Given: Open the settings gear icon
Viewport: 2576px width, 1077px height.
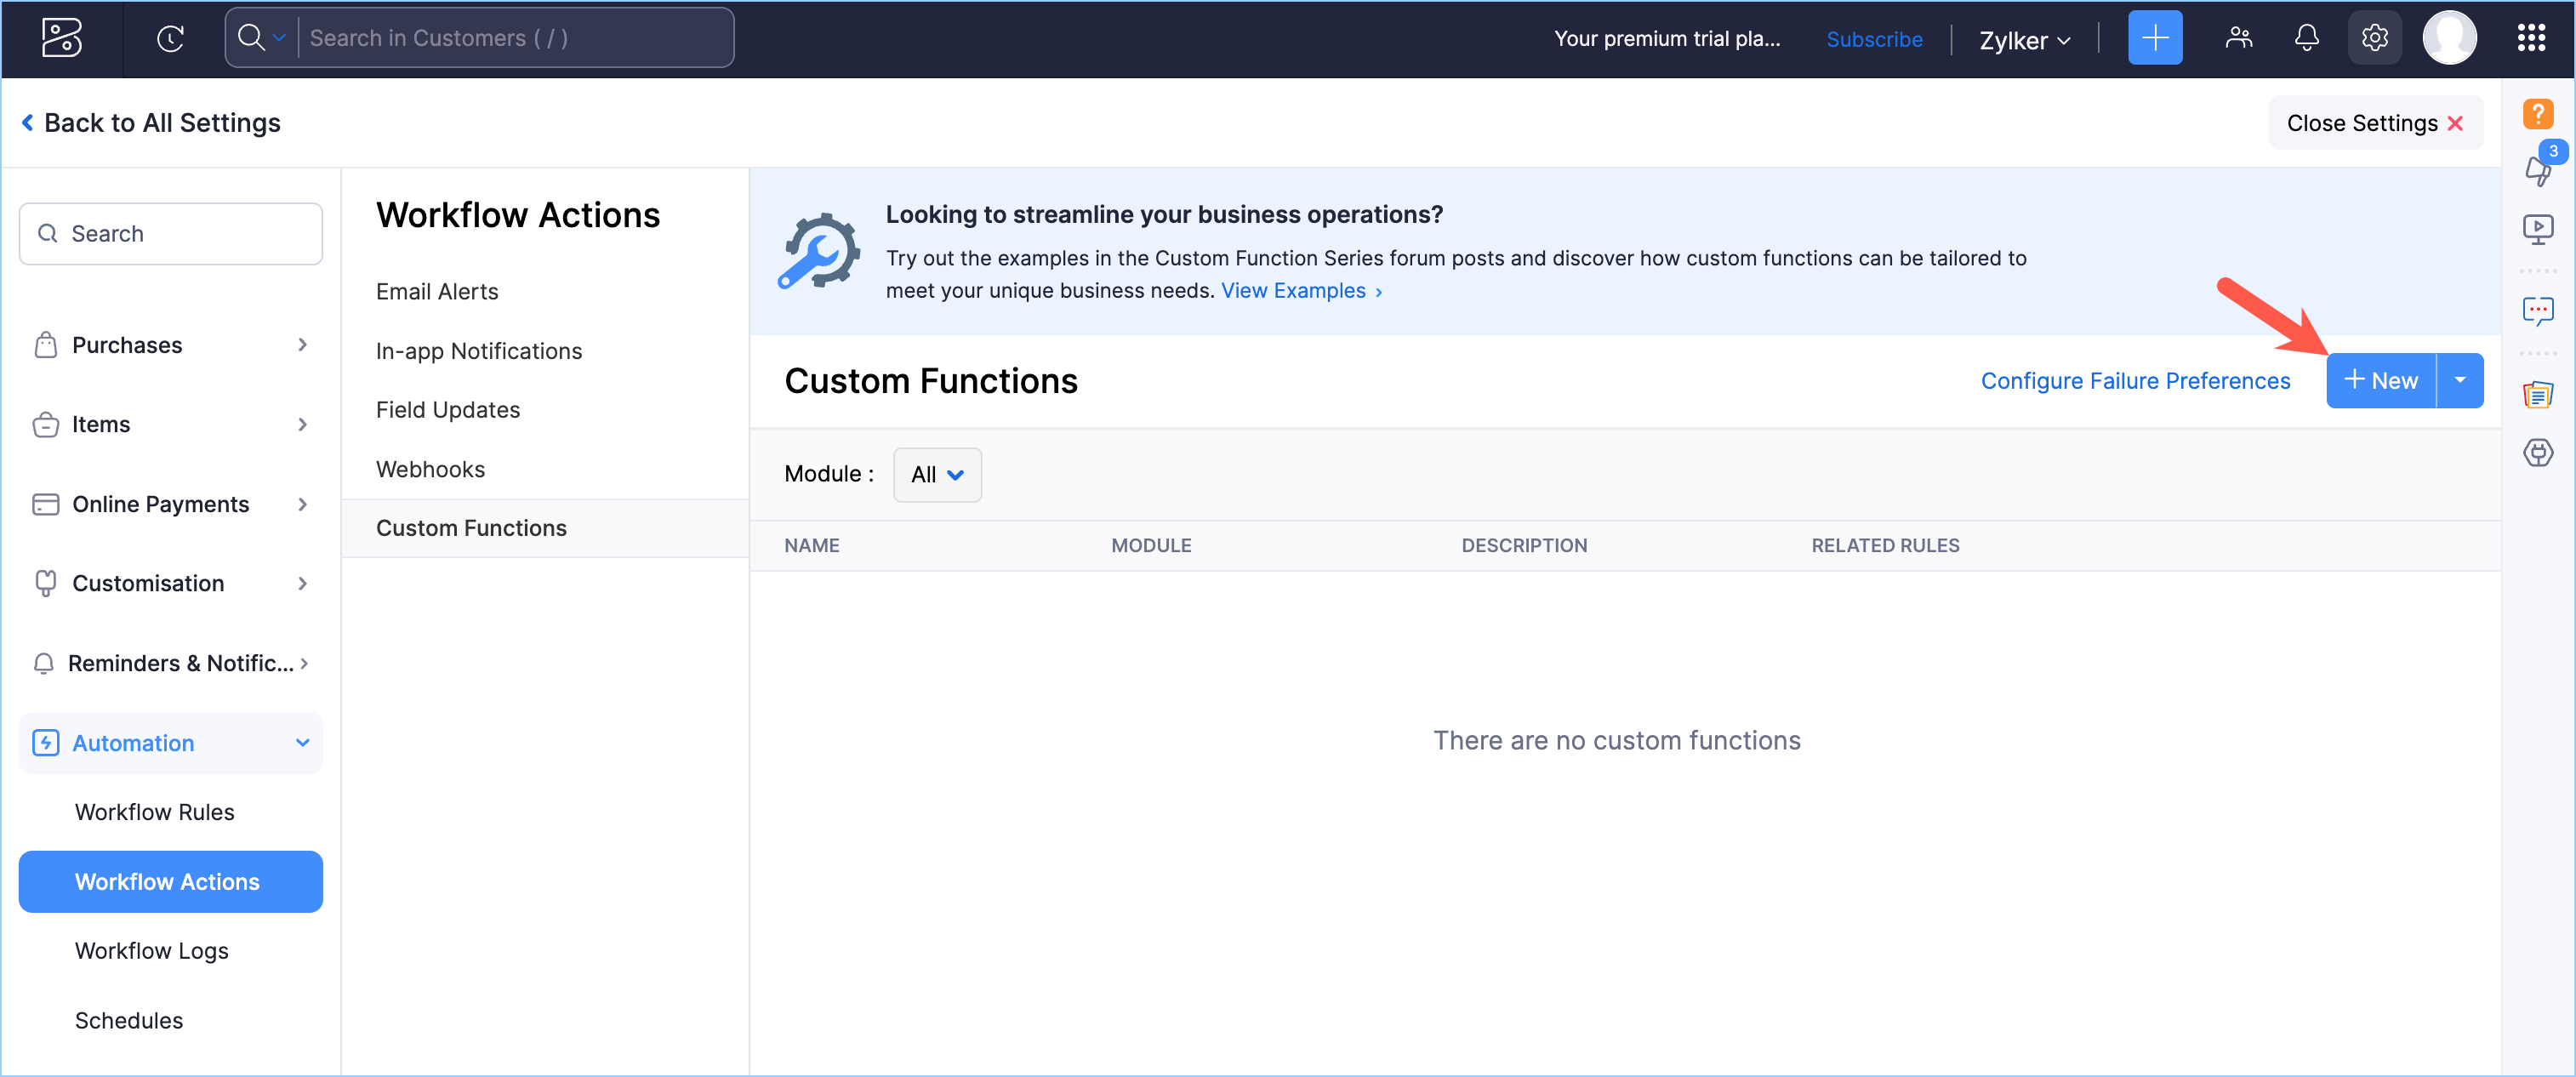Looking at the screenshot, I should pos(2374,38).
